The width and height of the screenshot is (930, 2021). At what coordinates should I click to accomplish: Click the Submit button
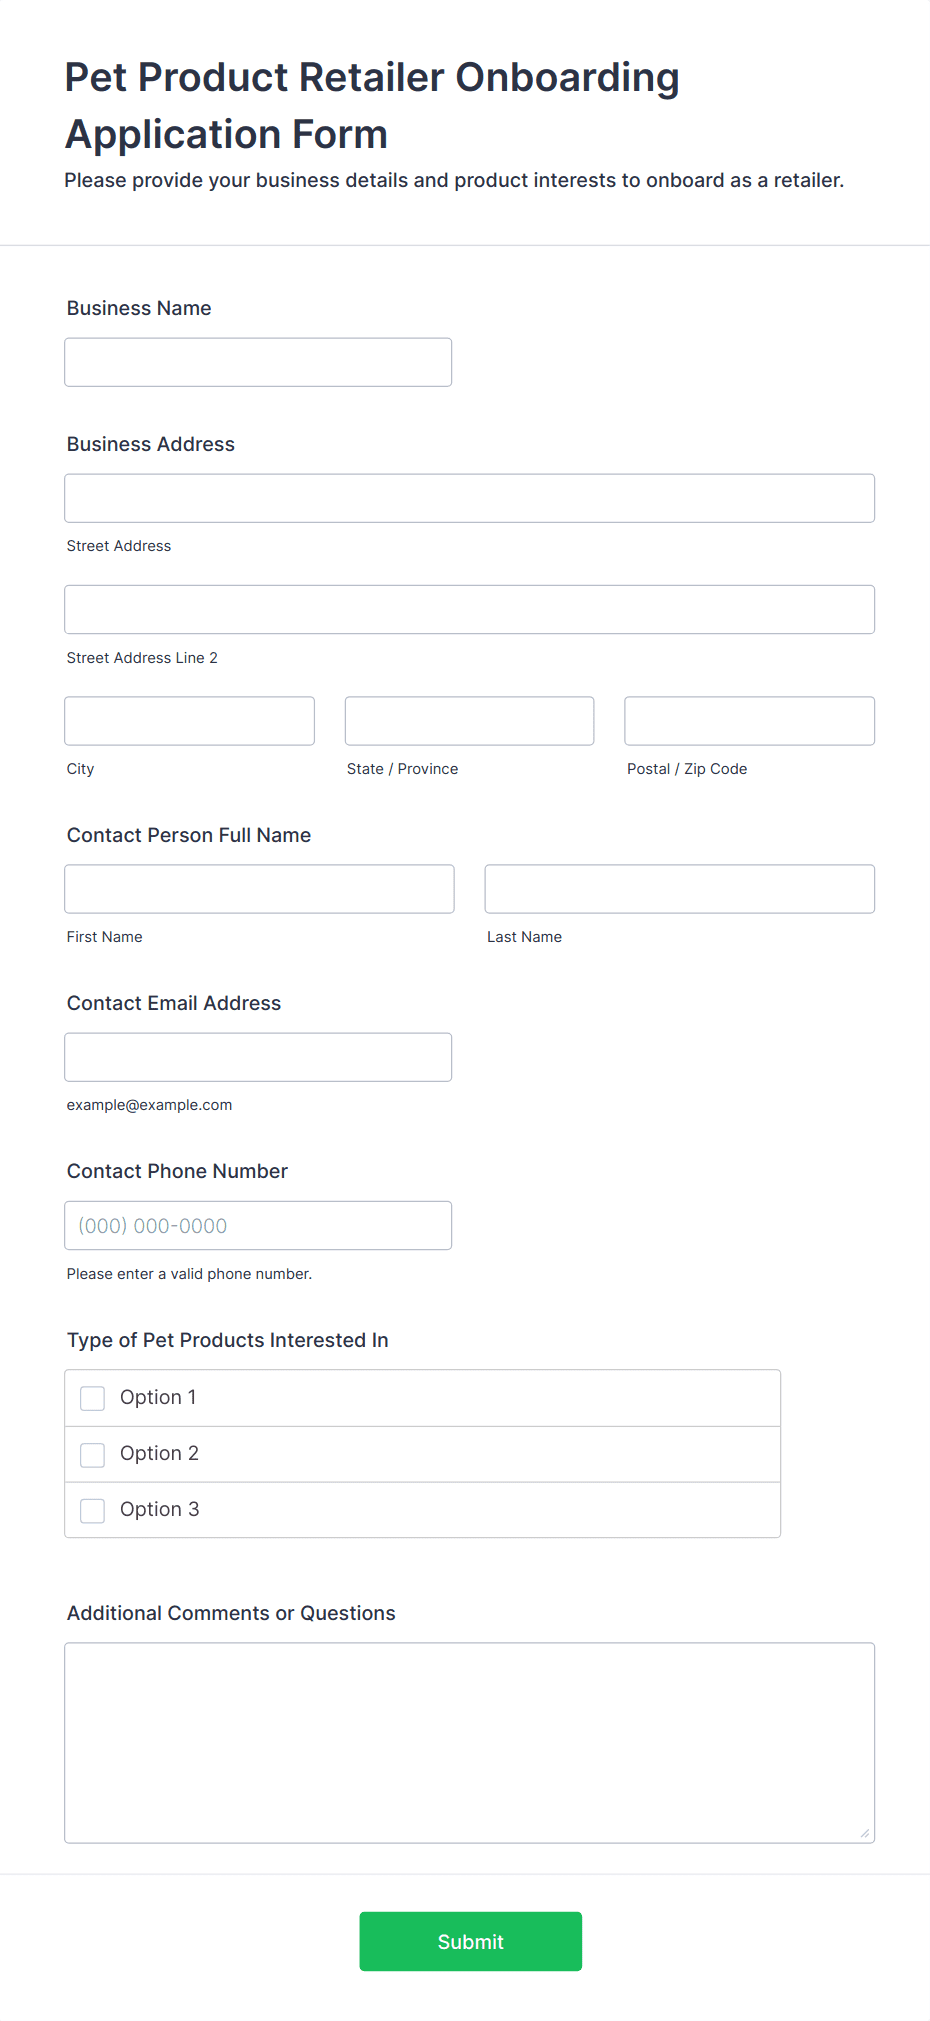tap(470, 1941)
